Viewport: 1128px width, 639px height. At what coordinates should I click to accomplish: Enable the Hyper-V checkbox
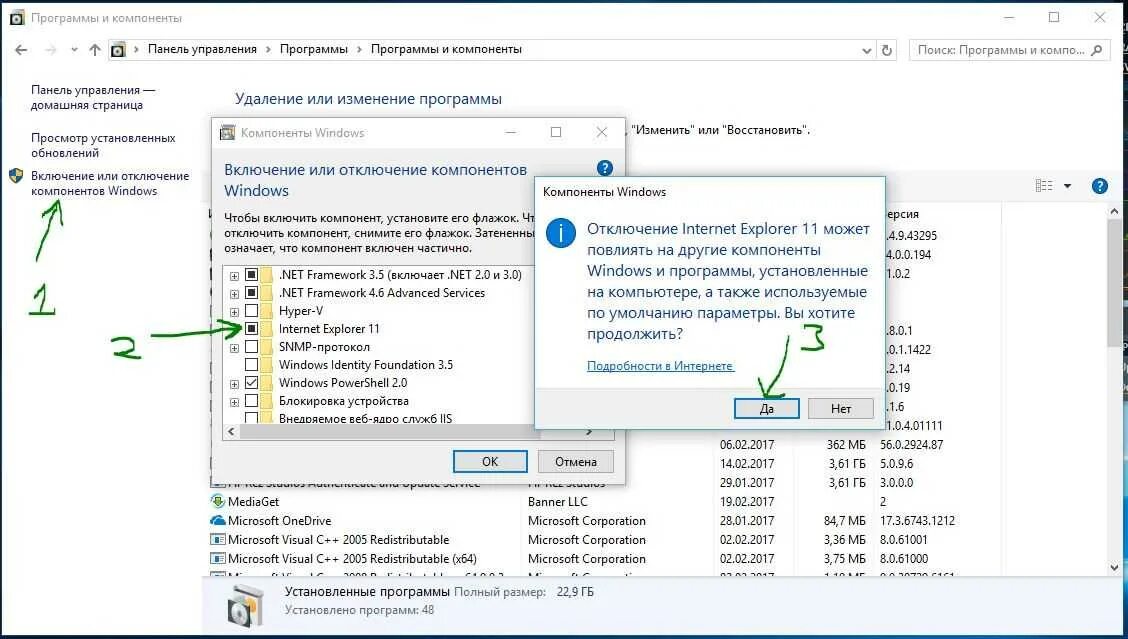click(x=251, y=310)
